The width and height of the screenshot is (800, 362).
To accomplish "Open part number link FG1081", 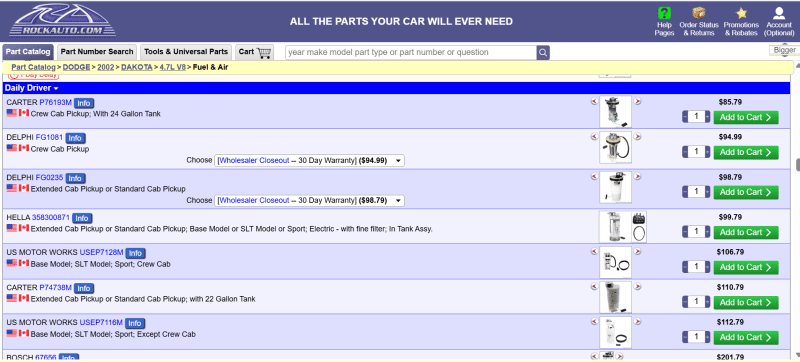I will tap(49, 138).
